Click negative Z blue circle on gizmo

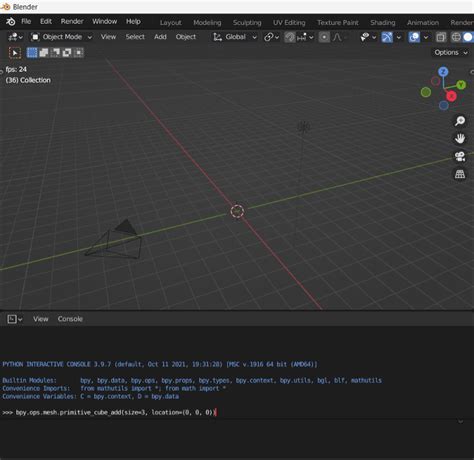pos(443,105)
